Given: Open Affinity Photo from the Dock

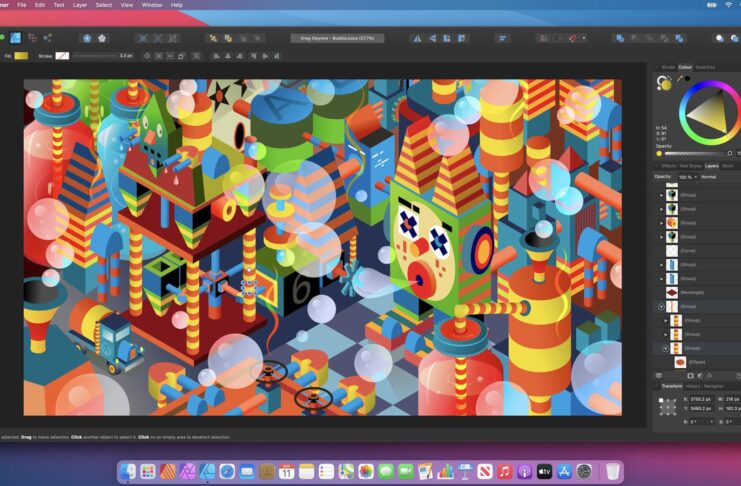Looking at the screenshot, I should pos(187,471).
